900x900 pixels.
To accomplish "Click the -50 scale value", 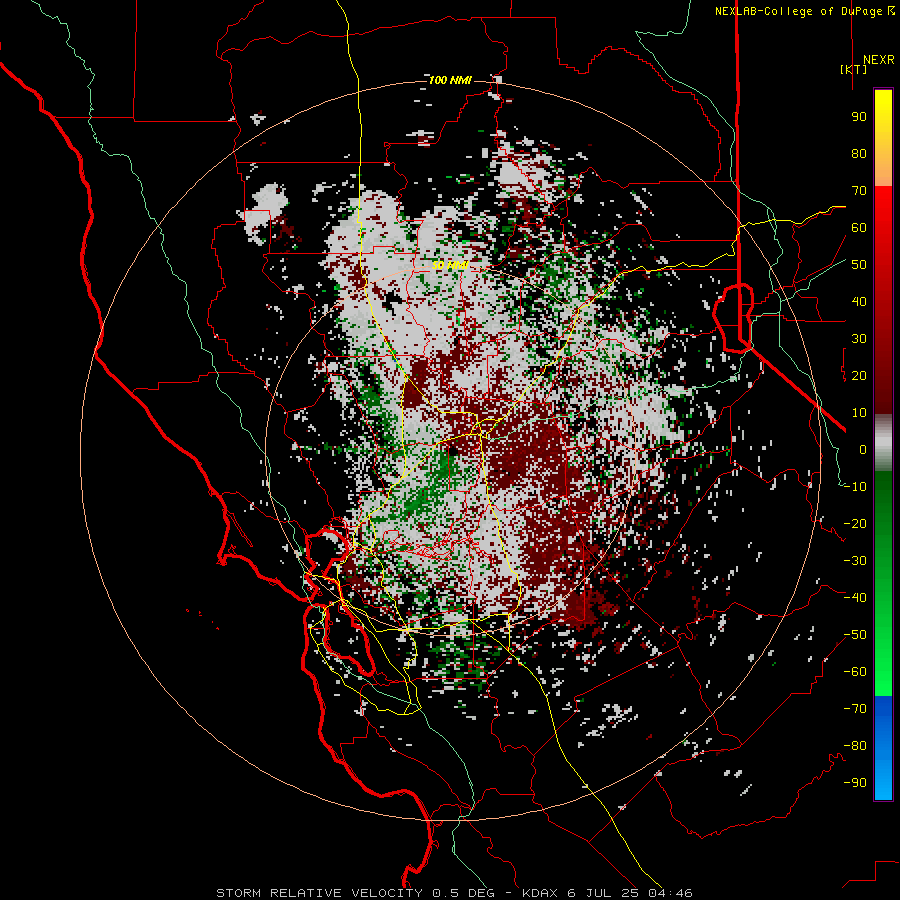I will (x=855, y=635).
